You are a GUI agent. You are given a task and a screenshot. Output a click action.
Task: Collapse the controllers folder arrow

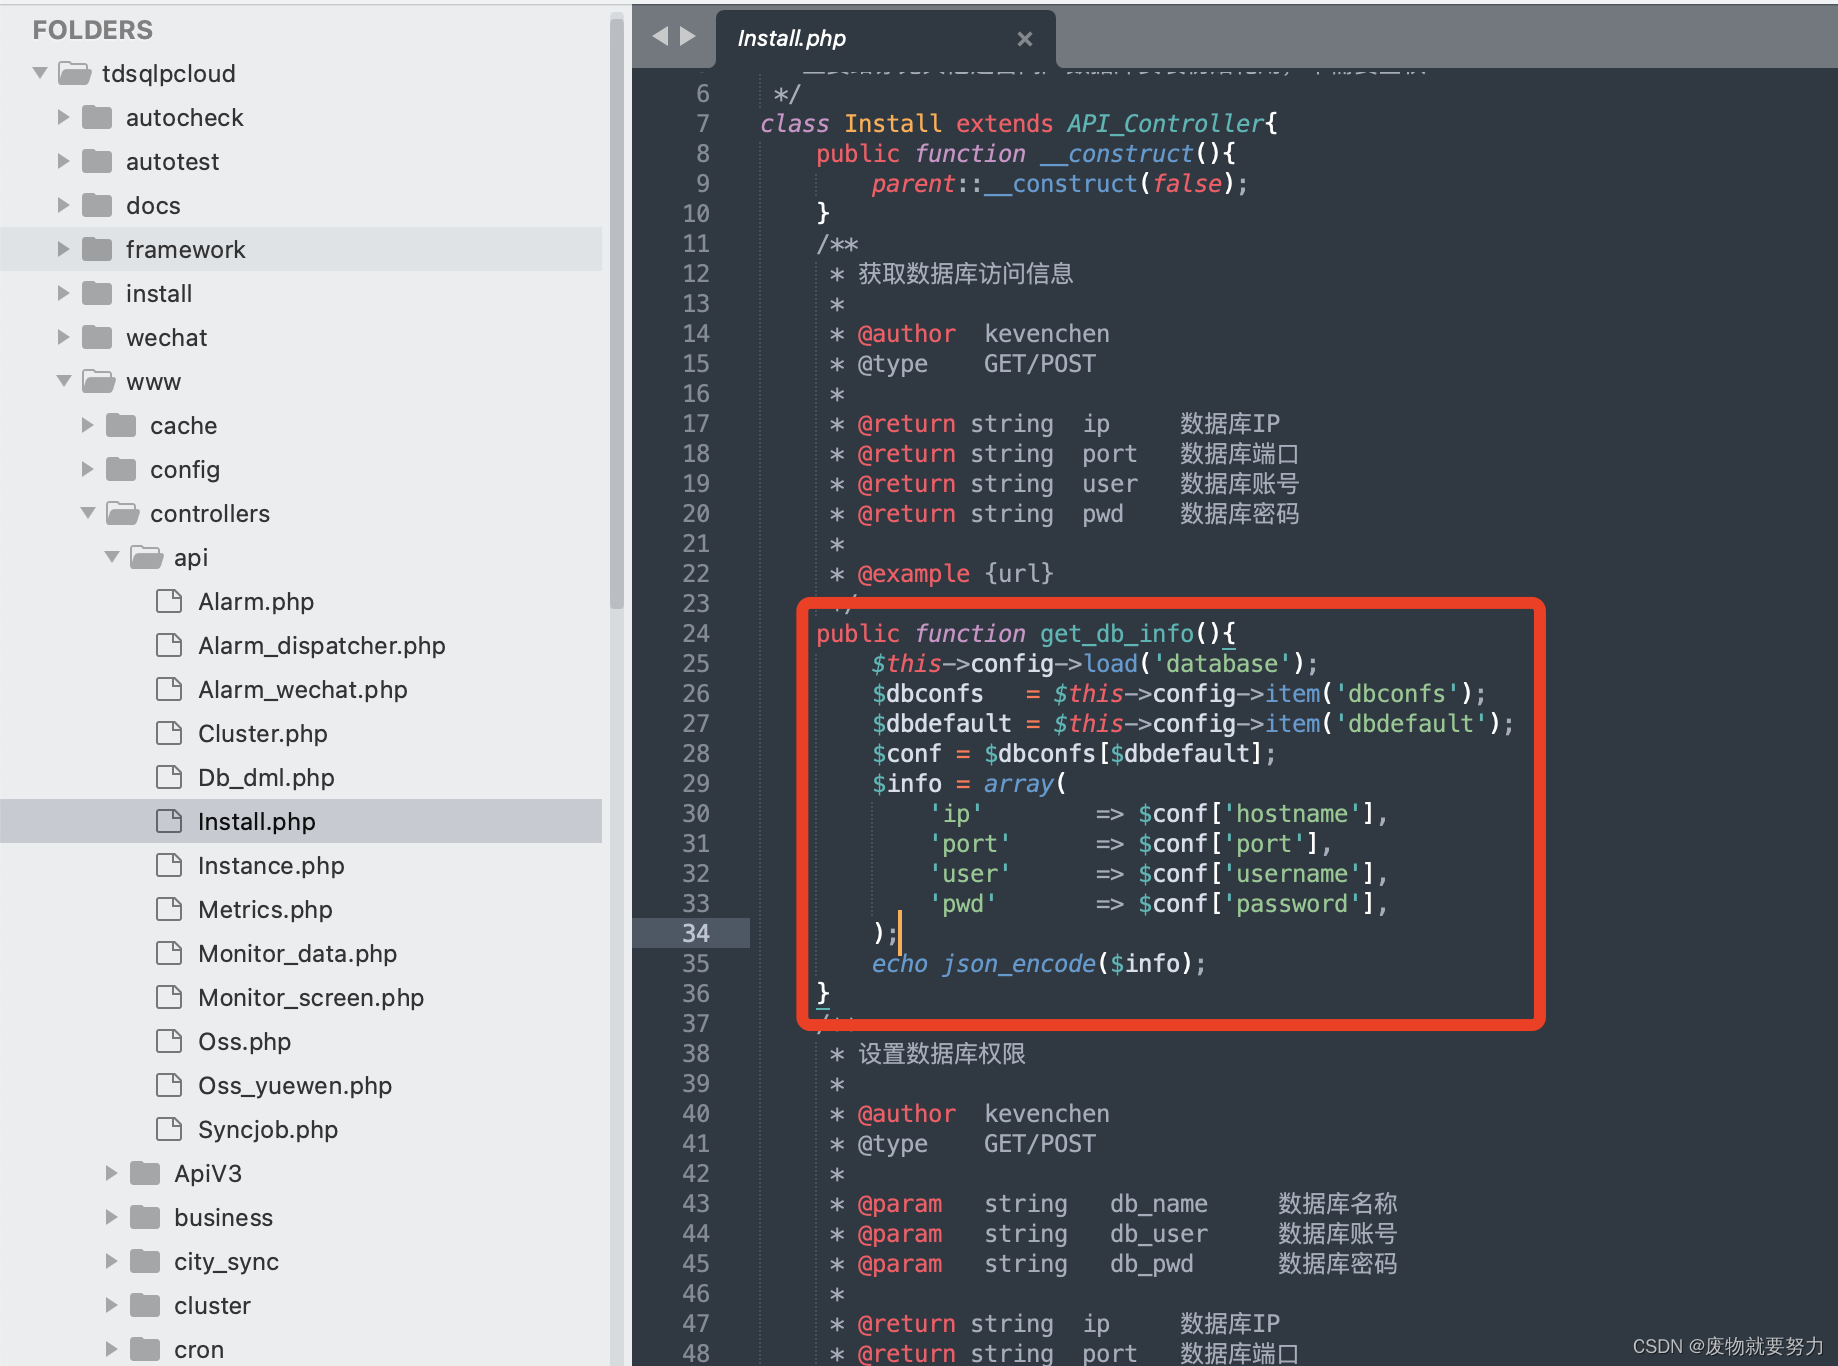pos(88,513)
